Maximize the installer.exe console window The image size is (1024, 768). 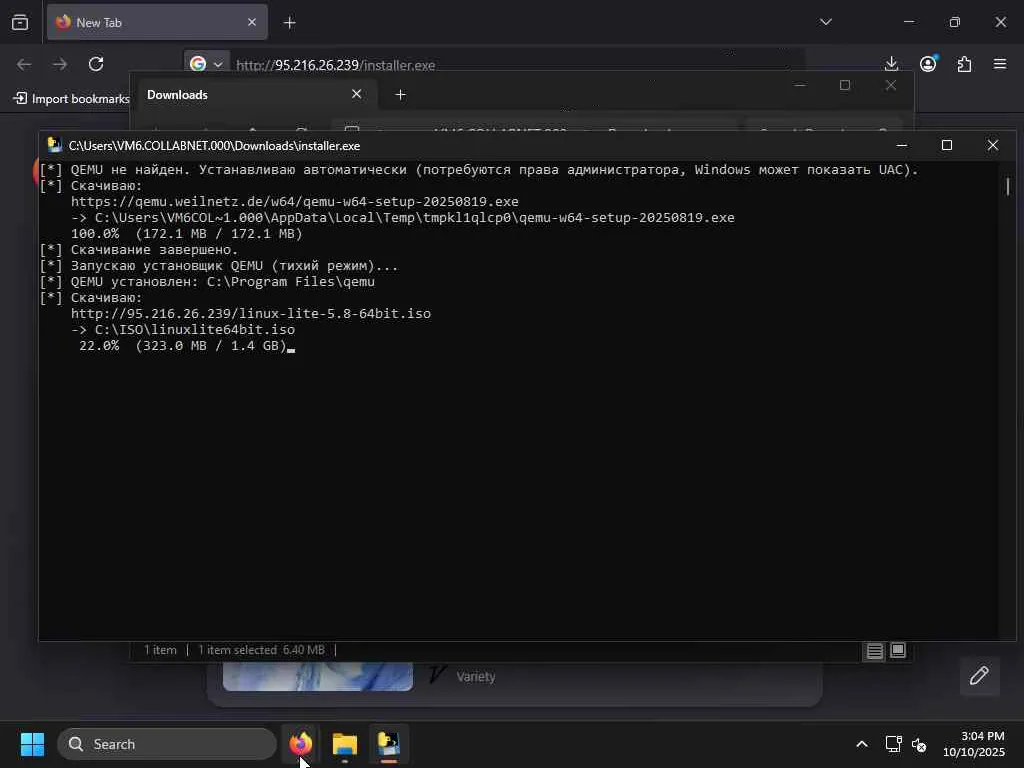coord(946,145)
